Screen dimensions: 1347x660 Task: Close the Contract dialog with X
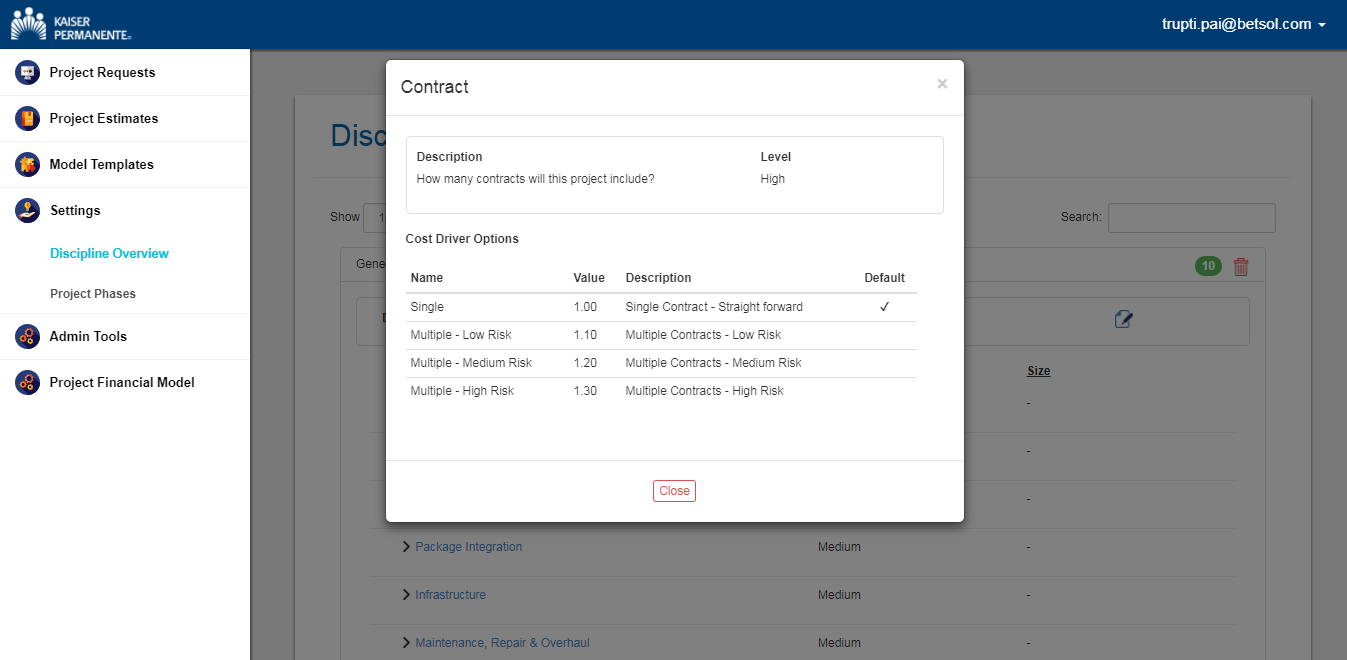[x=942, y=84]
